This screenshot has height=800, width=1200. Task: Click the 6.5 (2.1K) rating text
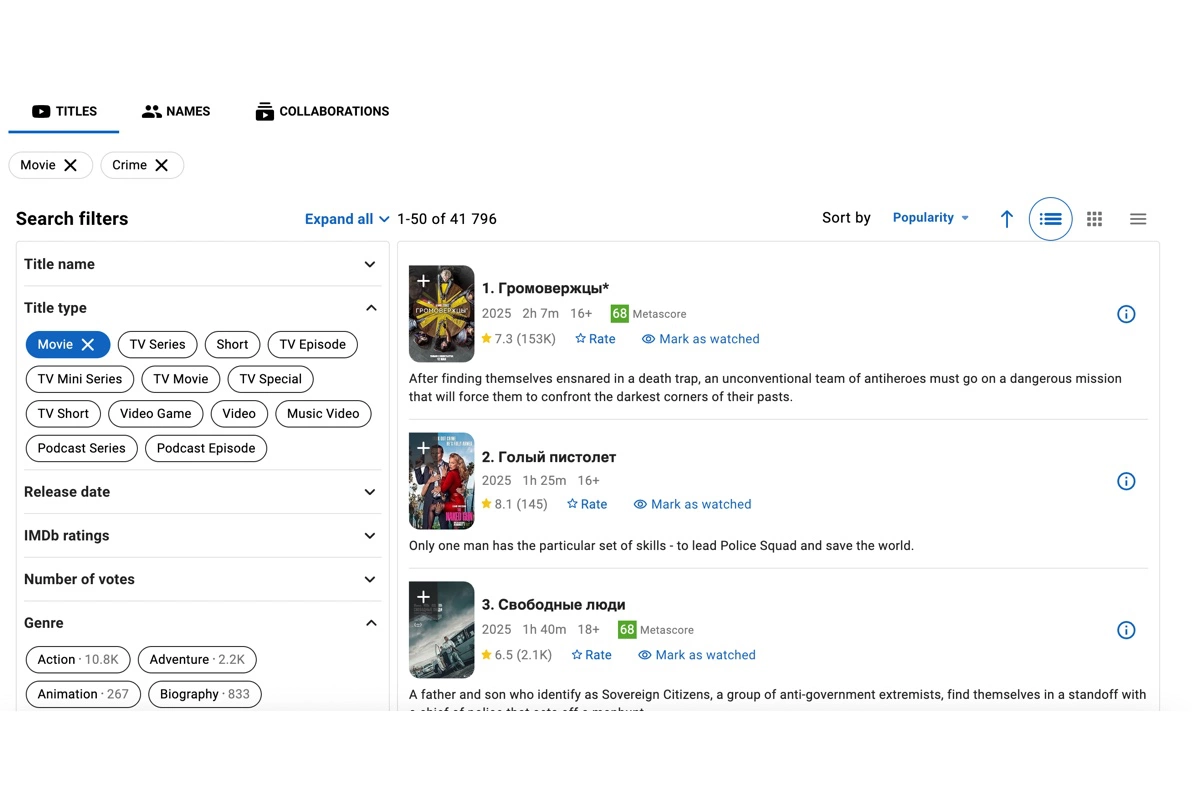[516, 655]
